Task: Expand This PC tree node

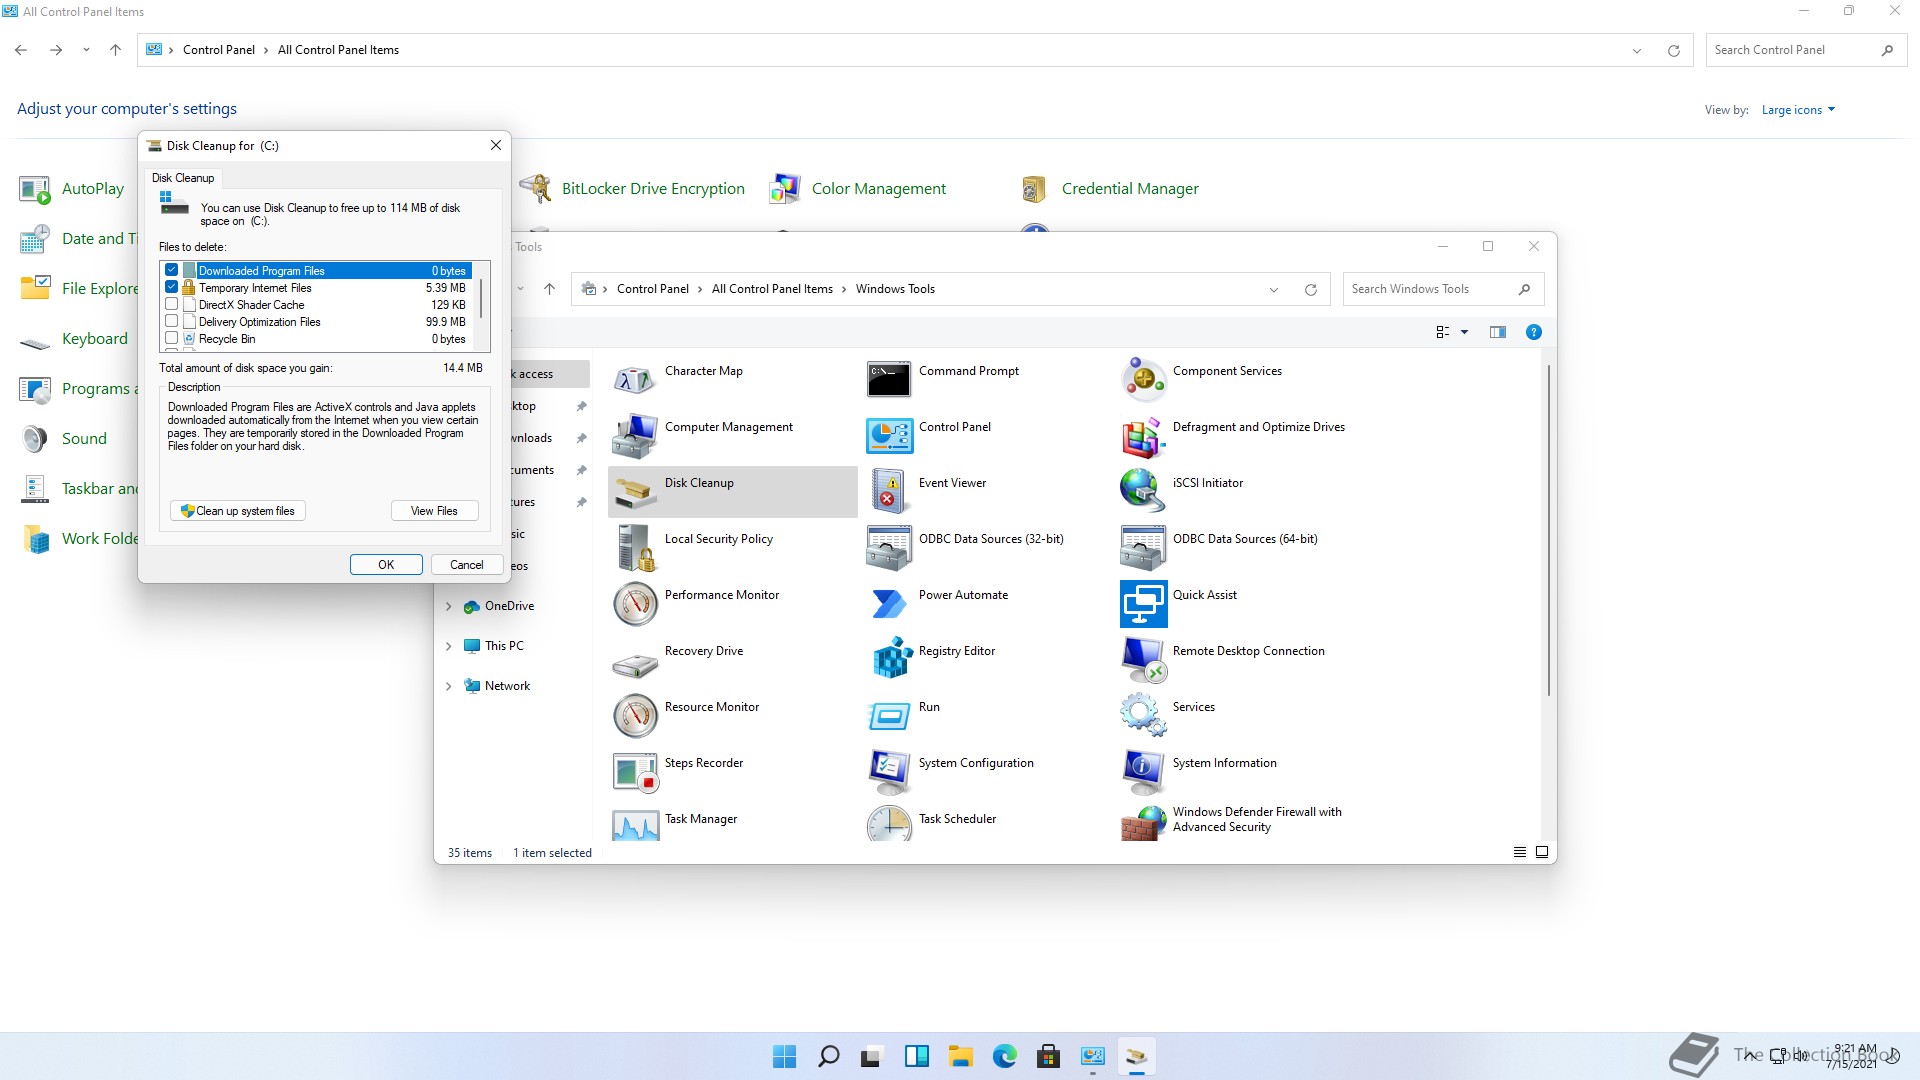Action: [x=448, y=646]
